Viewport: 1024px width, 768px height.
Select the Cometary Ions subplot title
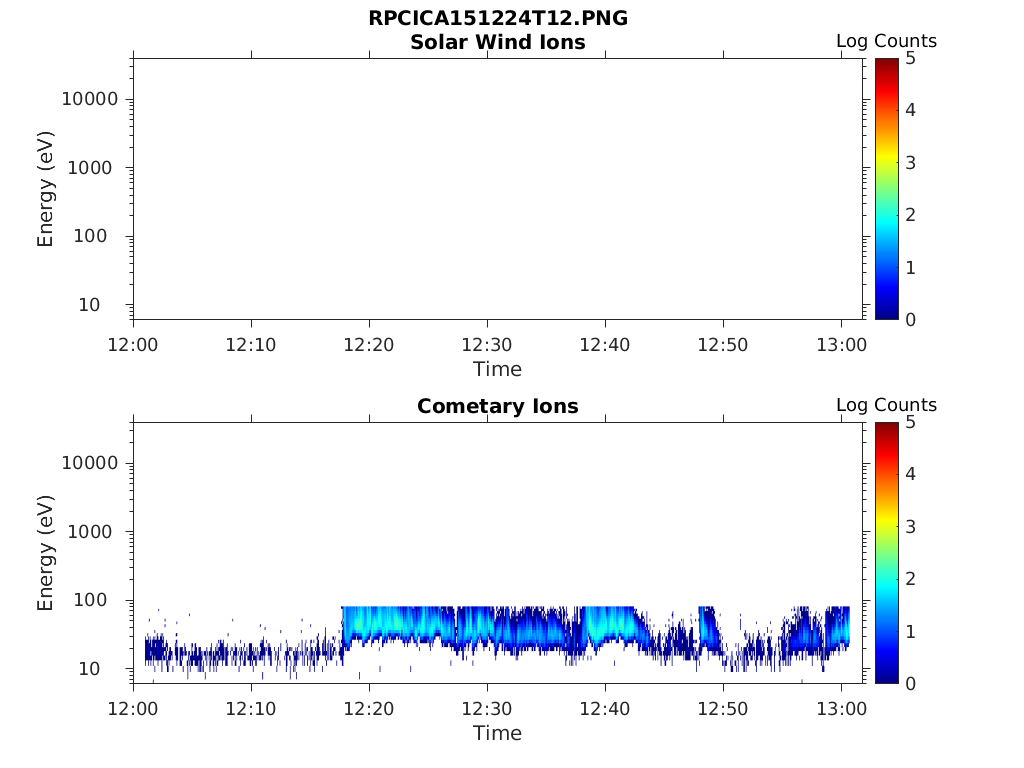tap(498, 406)
